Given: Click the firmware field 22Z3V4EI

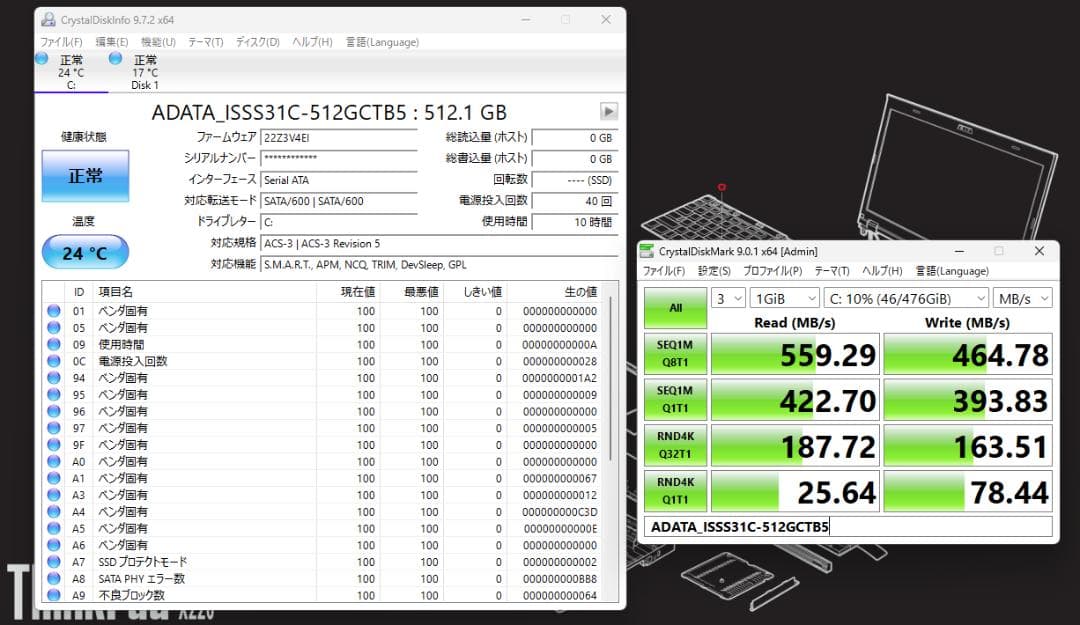Looking at the screenshot, I should click(339, 138).
